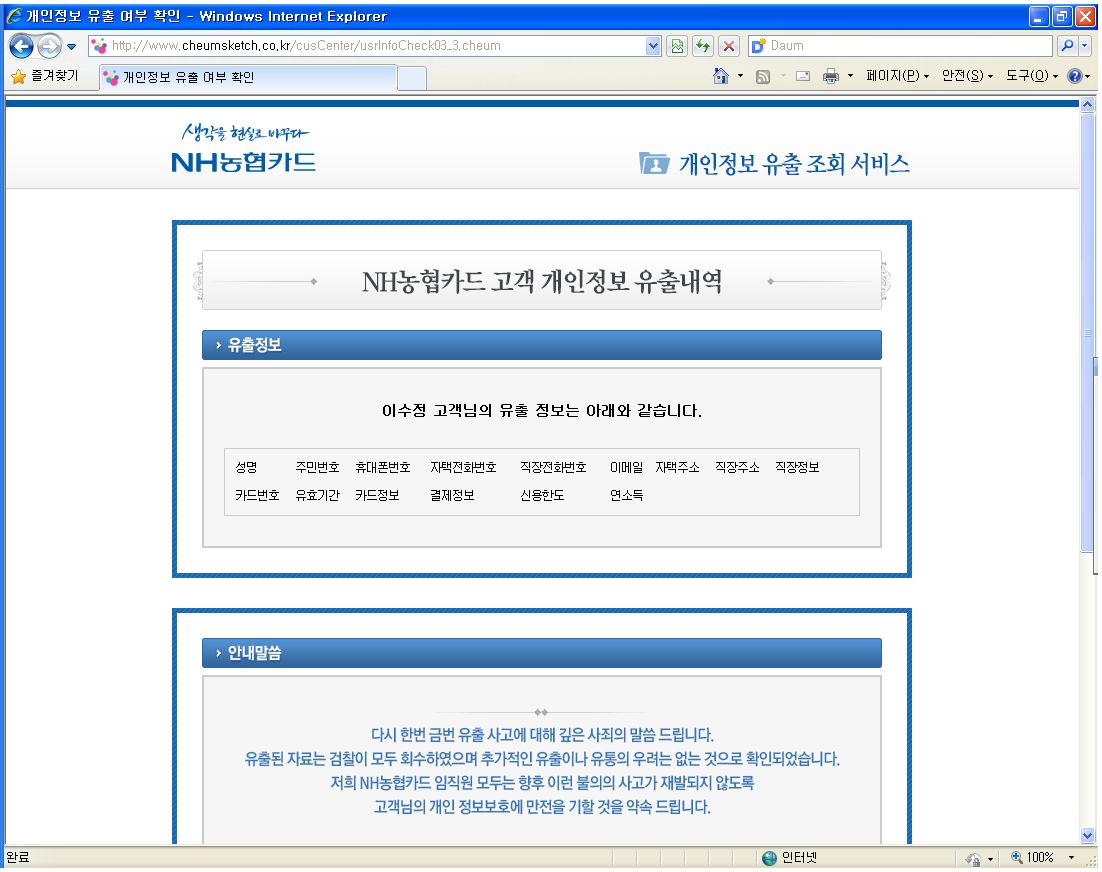Image resolution: width=1102 pixels, height=872 pixels.
Task: Open the 도구(O) menu
Action: point(1032,76)
